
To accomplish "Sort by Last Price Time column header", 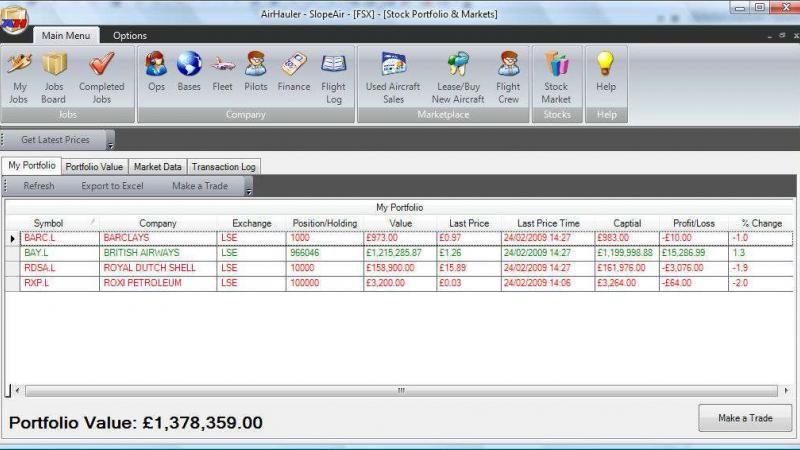I will tap(548, 223).
